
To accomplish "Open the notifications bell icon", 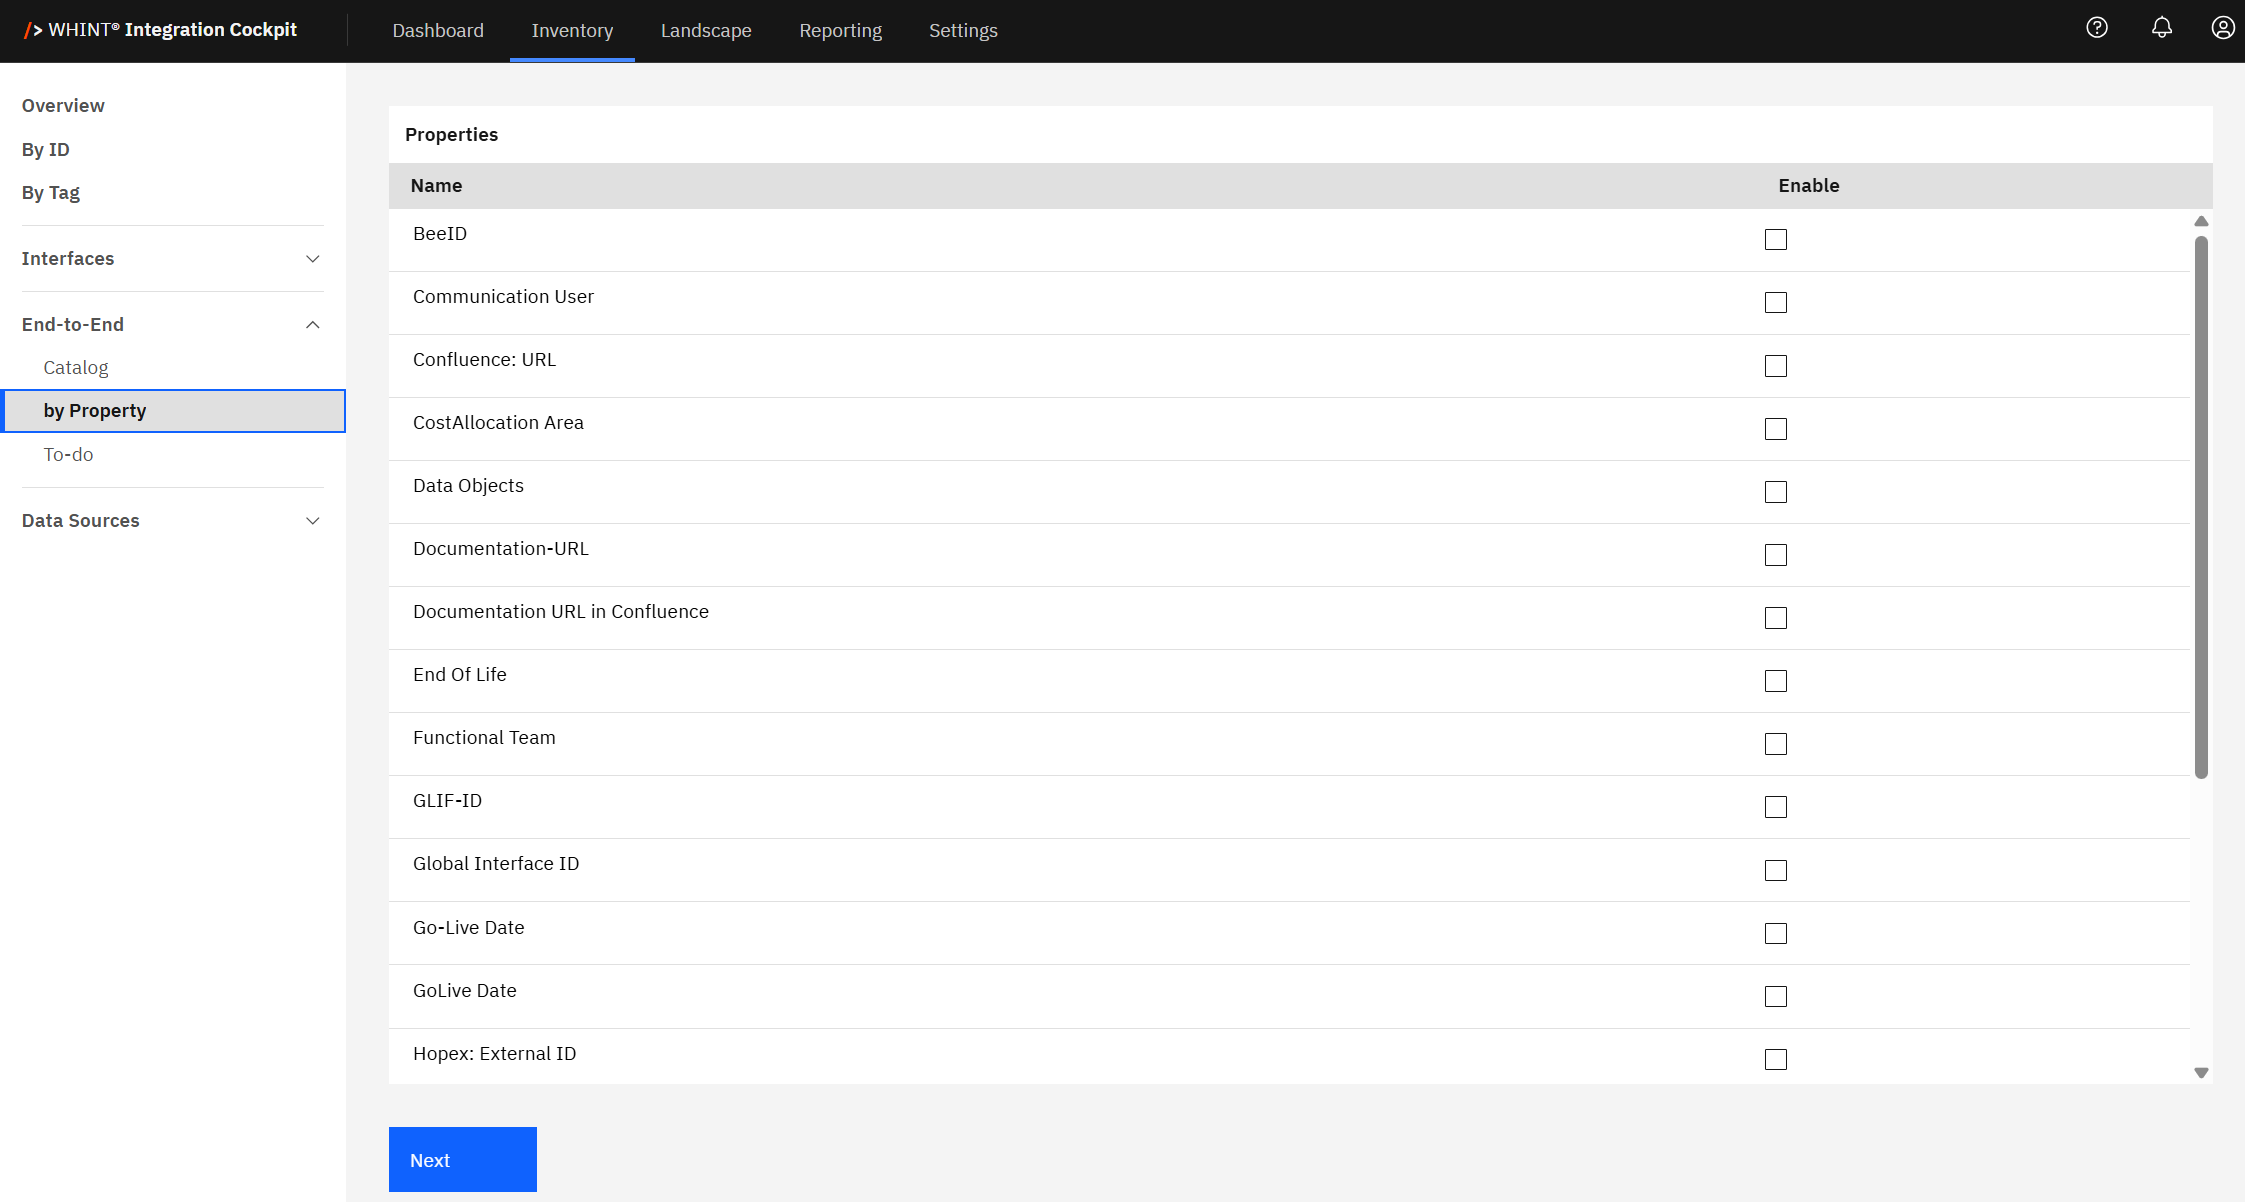I will click(x=2162, y=28).
